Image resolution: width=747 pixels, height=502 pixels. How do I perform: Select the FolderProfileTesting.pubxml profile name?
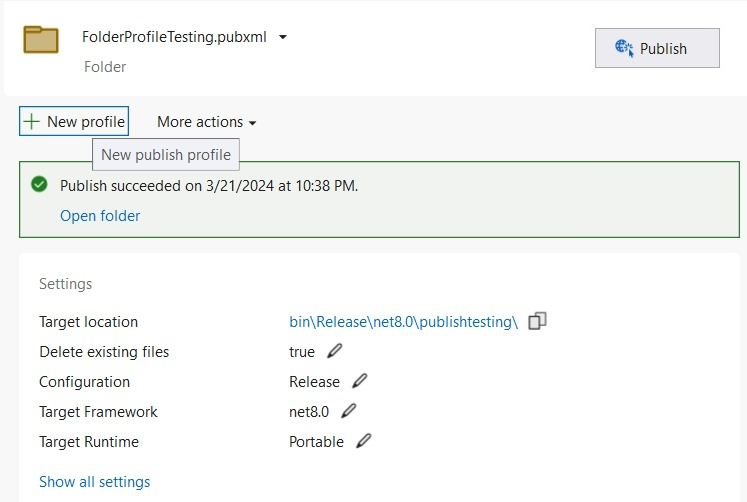pyautogui.click(x=174, y=37)
